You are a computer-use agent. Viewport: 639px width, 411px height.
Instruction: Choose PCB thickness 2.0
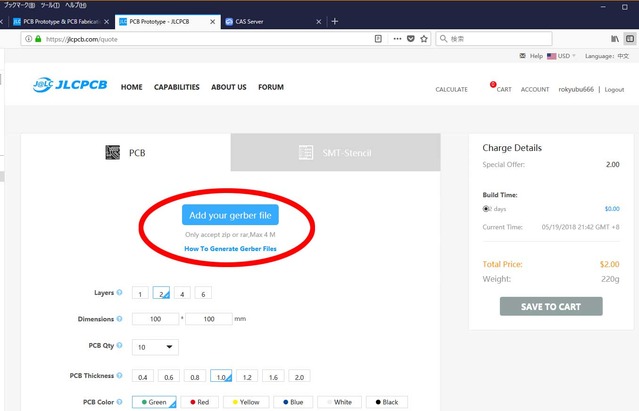pos(299,376)
